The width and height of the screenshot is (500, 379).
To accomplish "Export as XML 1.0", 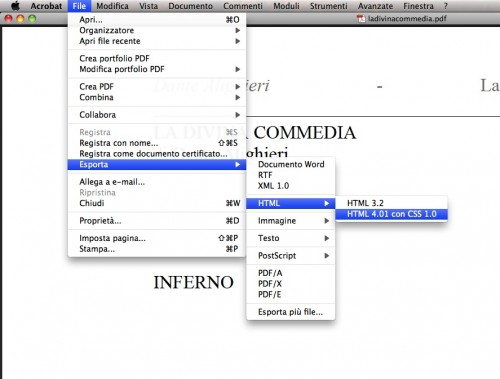I will [x=291, y=186].
